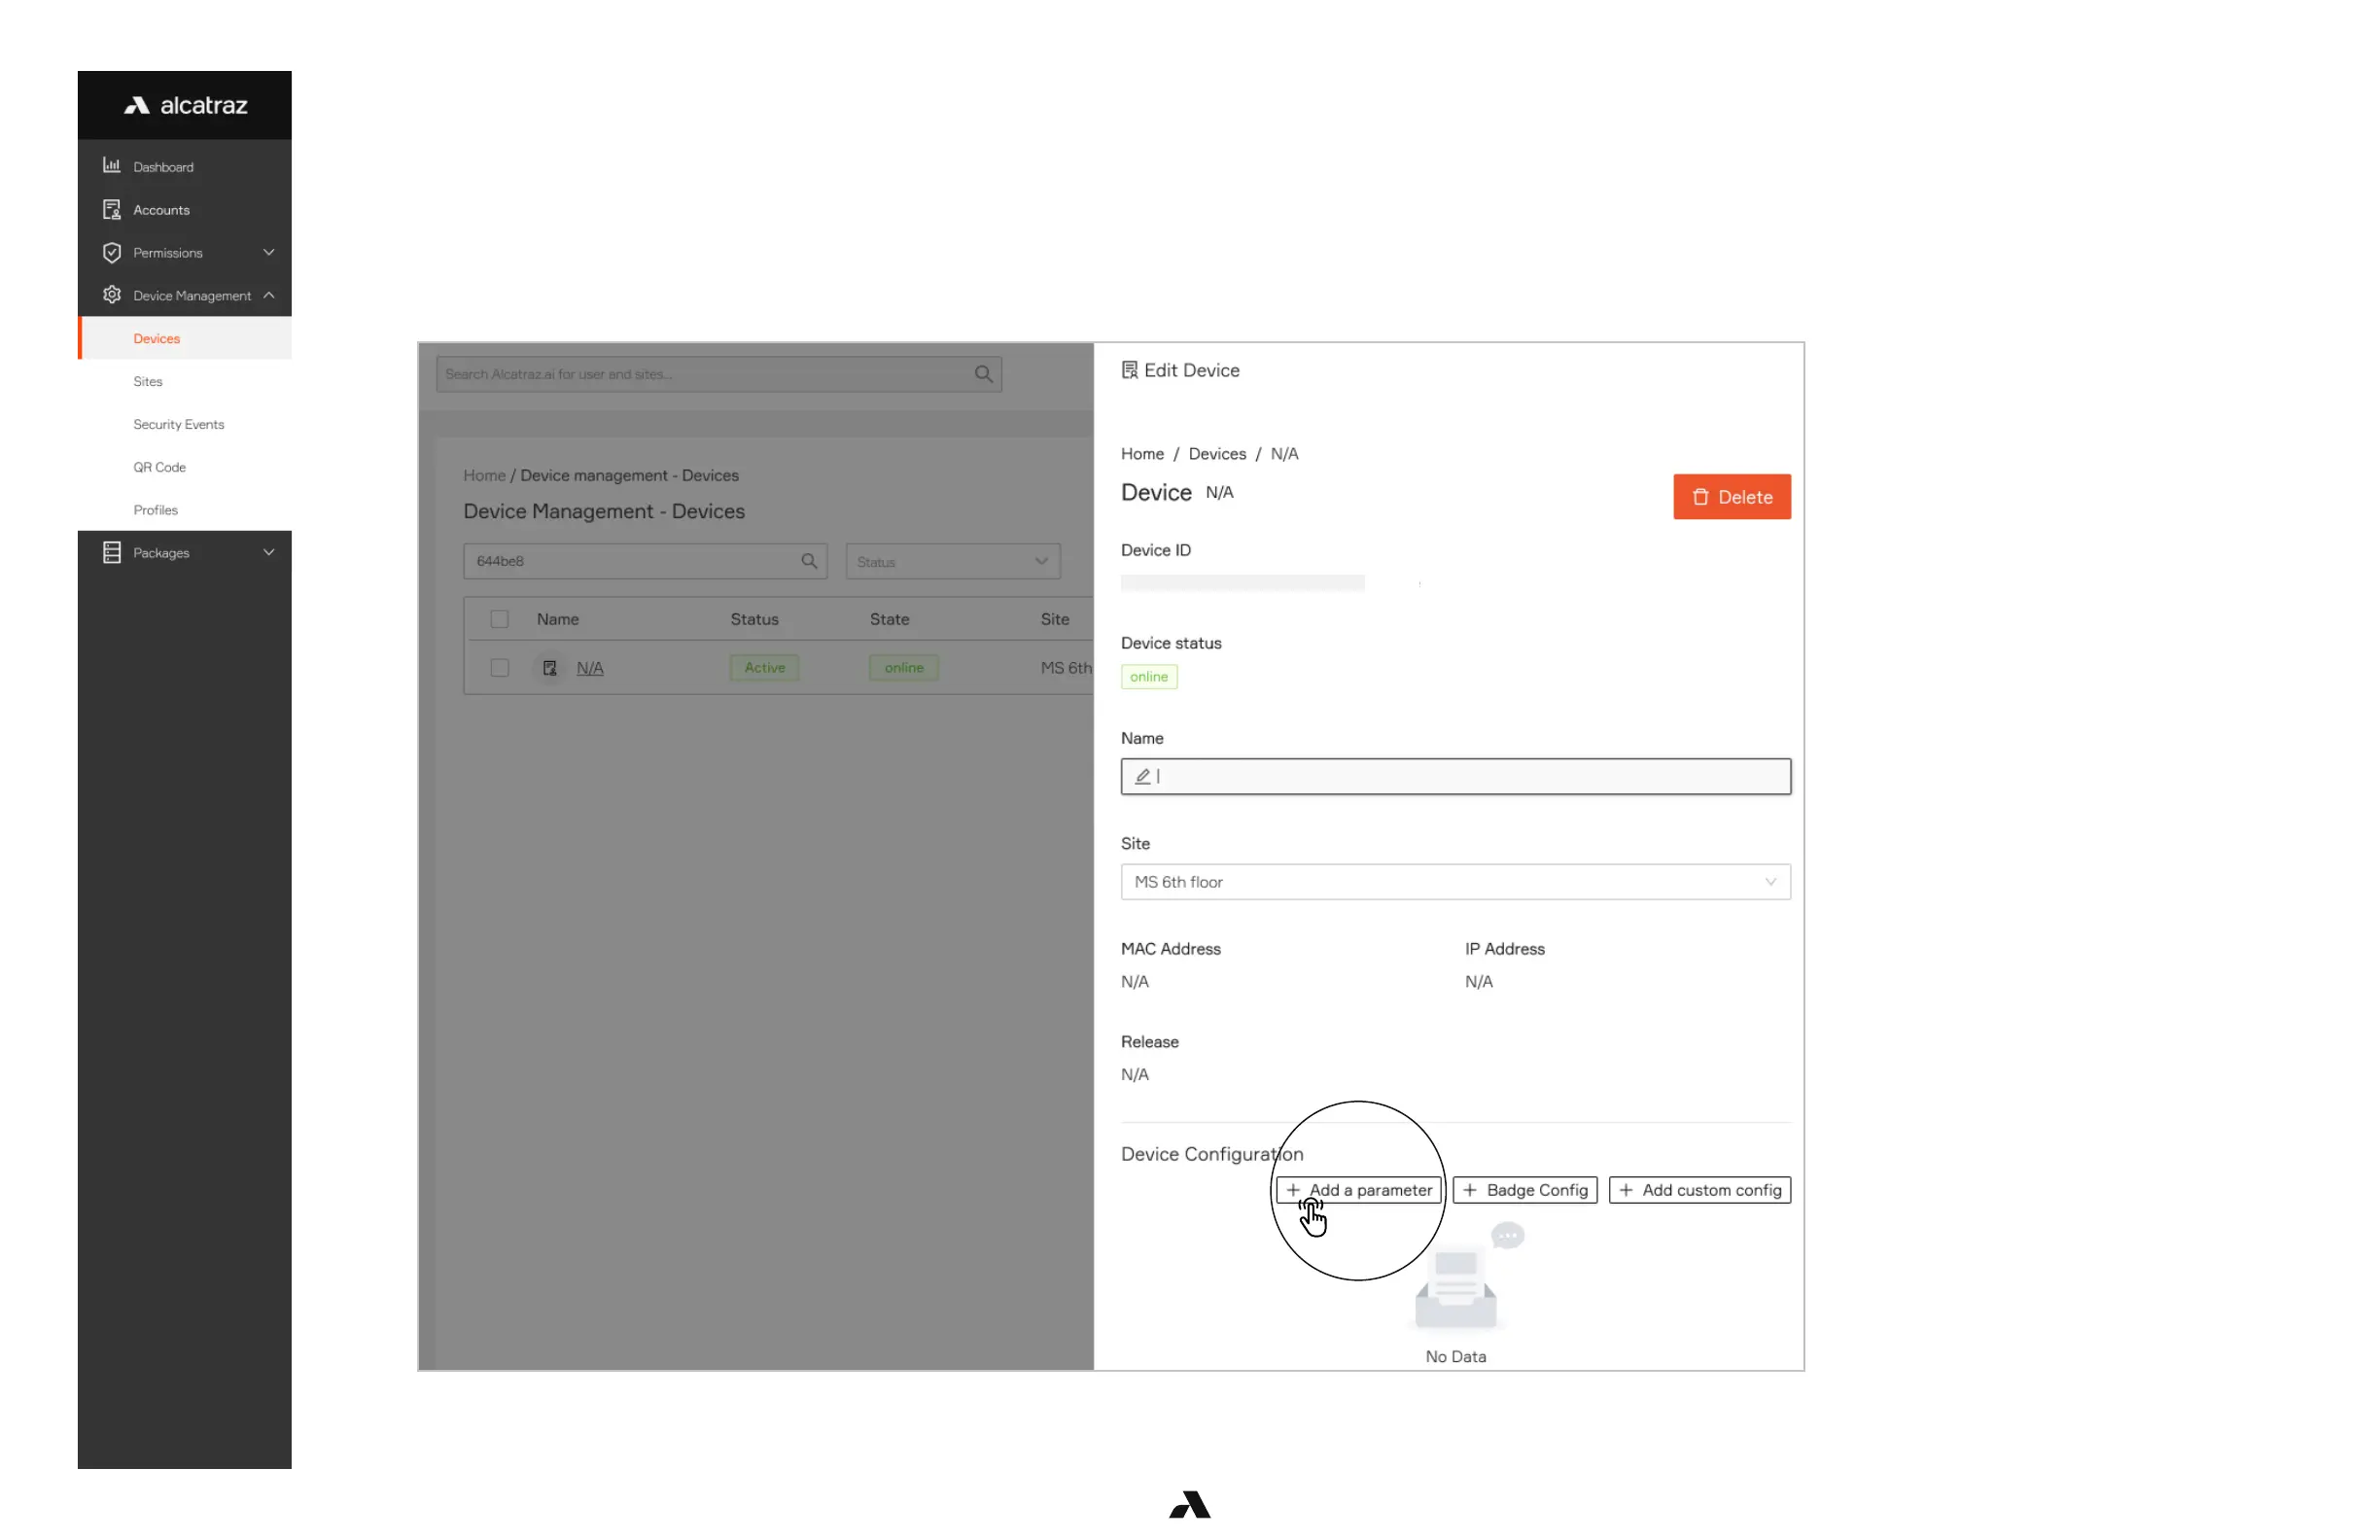Viewport: 2380px width, 1540px height.
Task: Open the Status filter dropdown
Action: pyautogui.click(x=952, y=561)
